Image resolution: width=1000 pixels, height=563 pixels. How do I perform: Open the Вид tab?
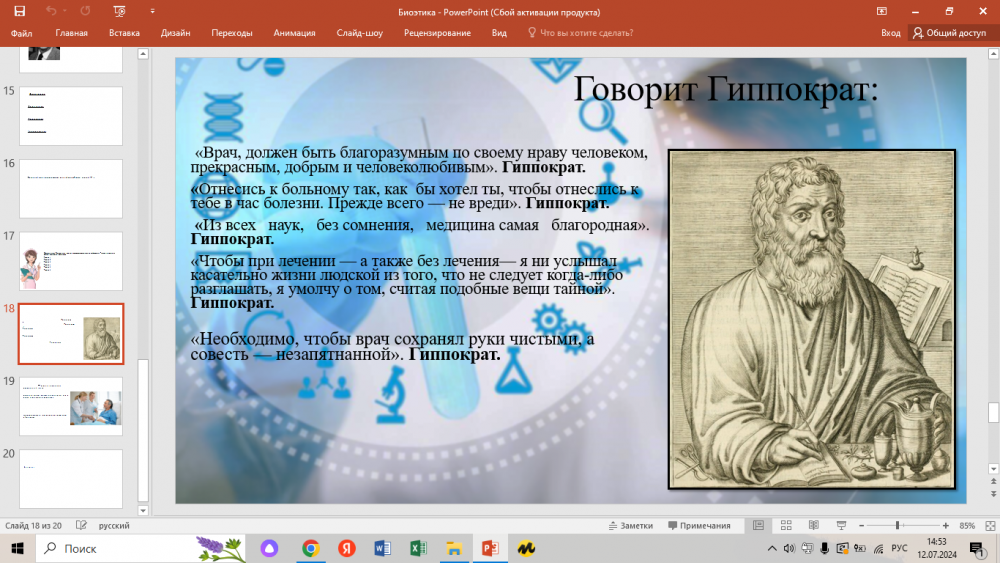(x=499, y=33)
